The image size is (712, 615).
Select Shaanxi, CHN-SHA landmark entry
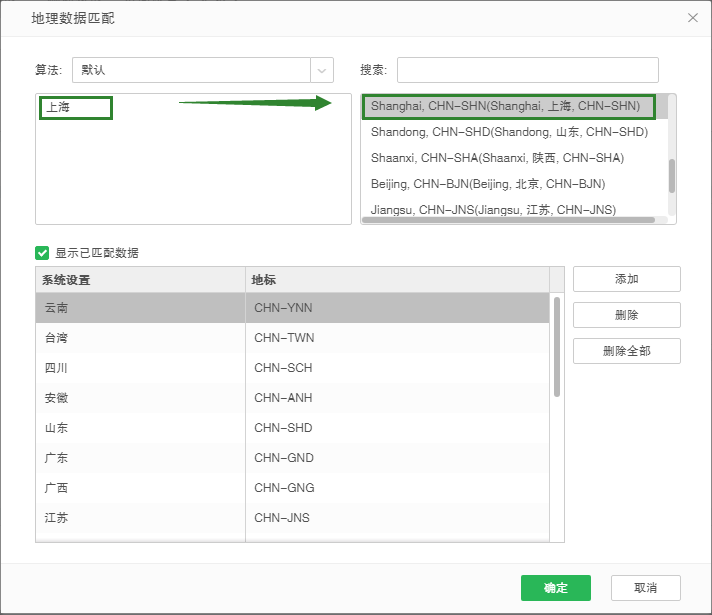tap(497, 158)
